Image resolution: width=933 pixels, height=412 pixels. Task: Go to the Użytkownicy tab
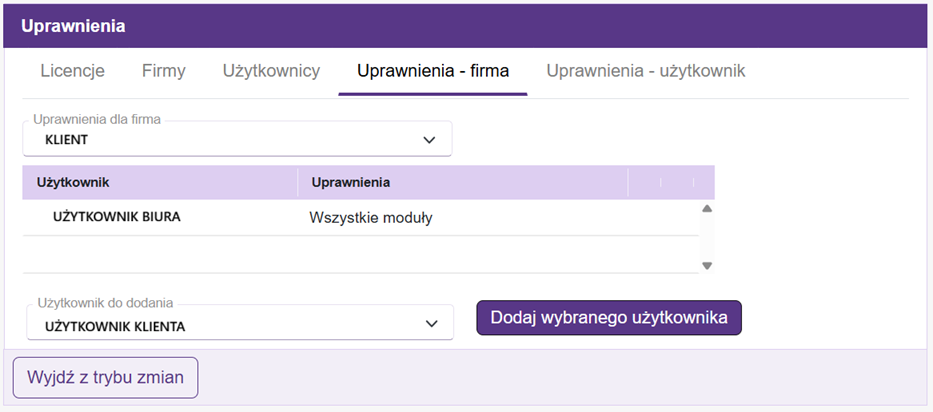click(271, 71)
